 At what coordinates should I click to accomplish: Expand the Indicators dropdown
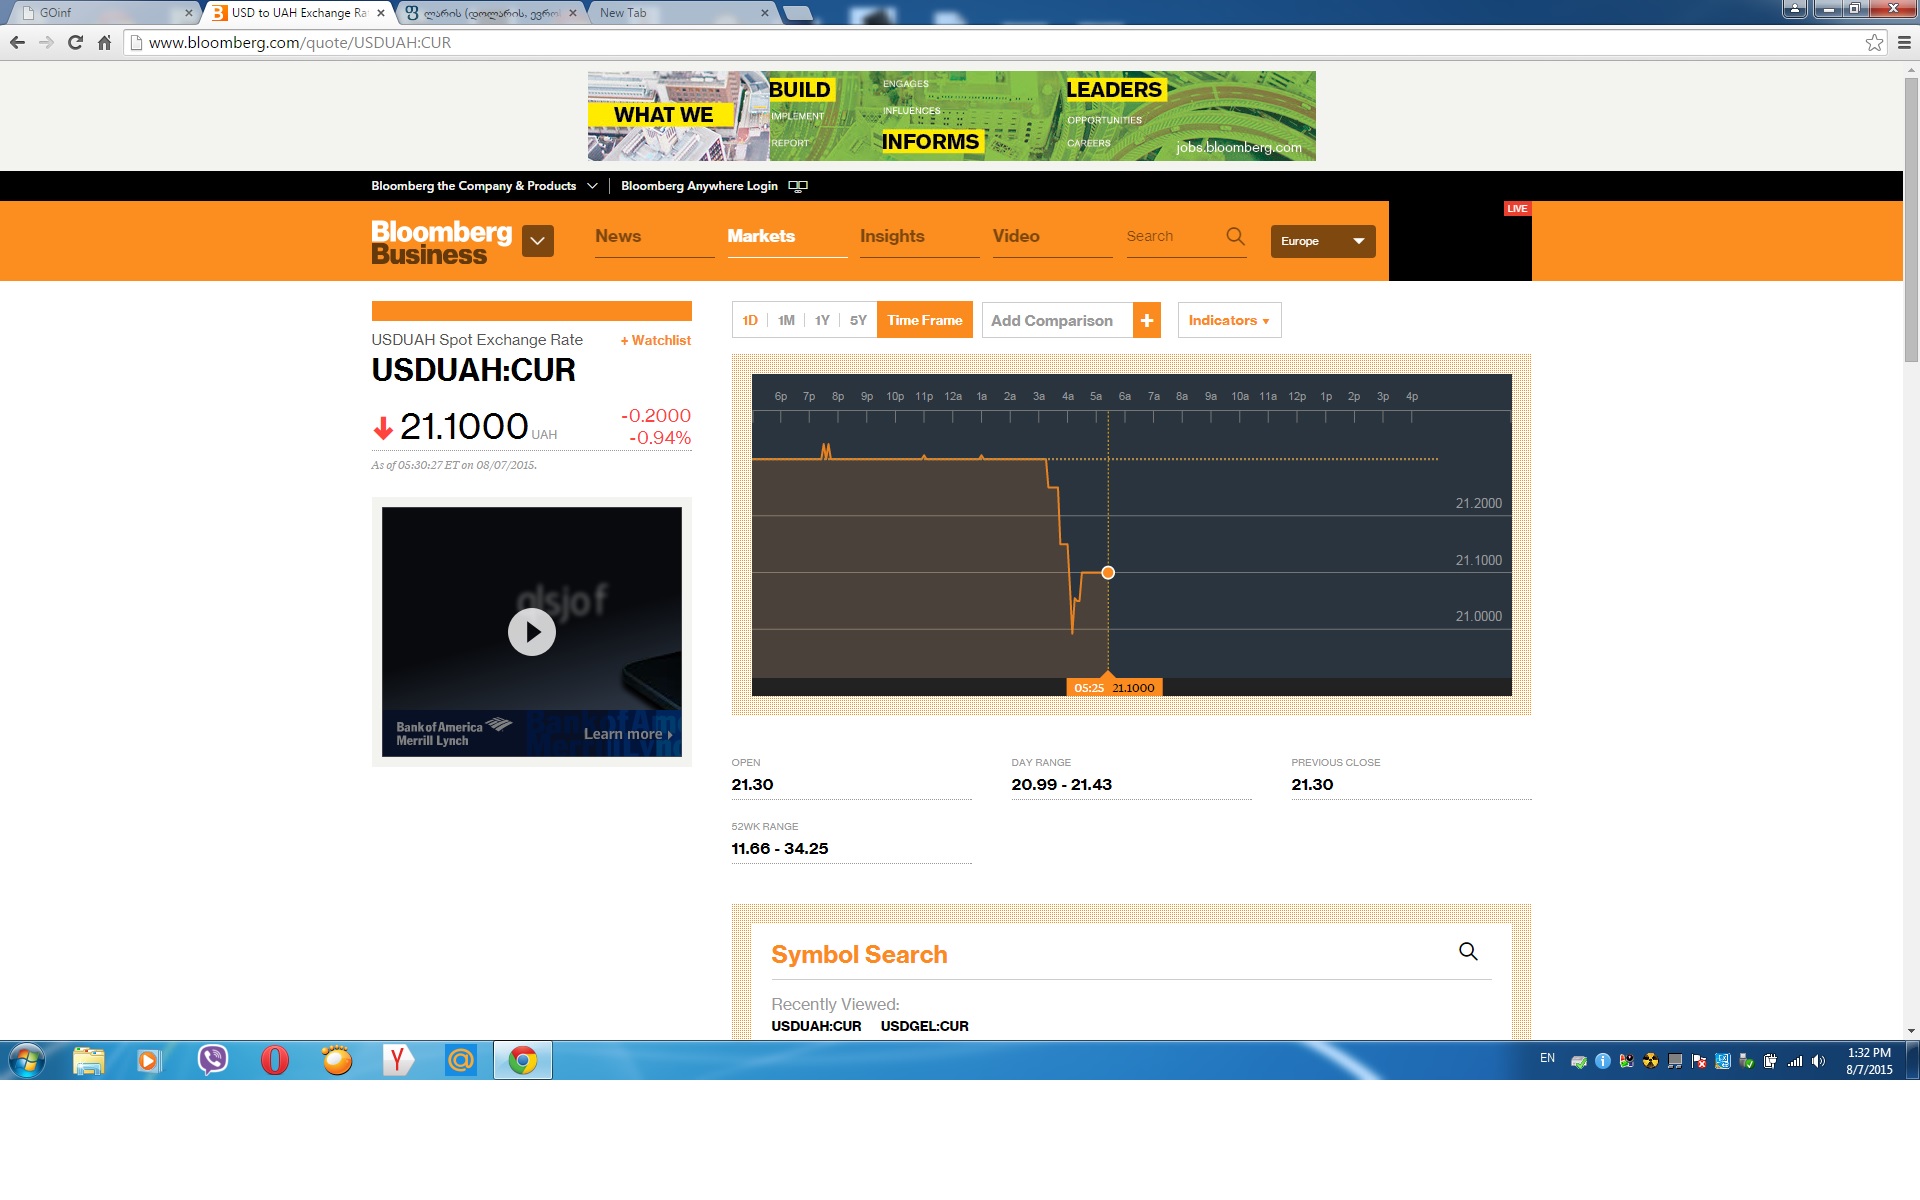coord(1228,320)
